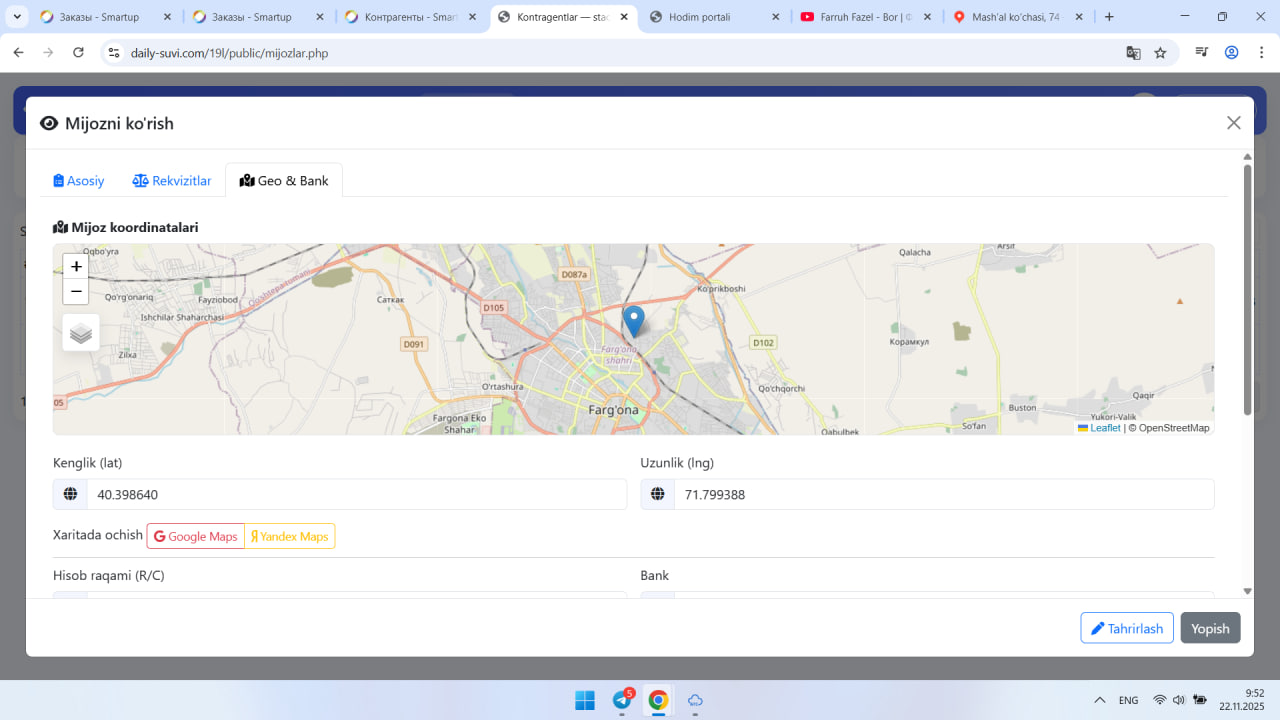Open location in Google Maps
Image resolution: width=1280 pixels, height=720 pixels.
196,536
